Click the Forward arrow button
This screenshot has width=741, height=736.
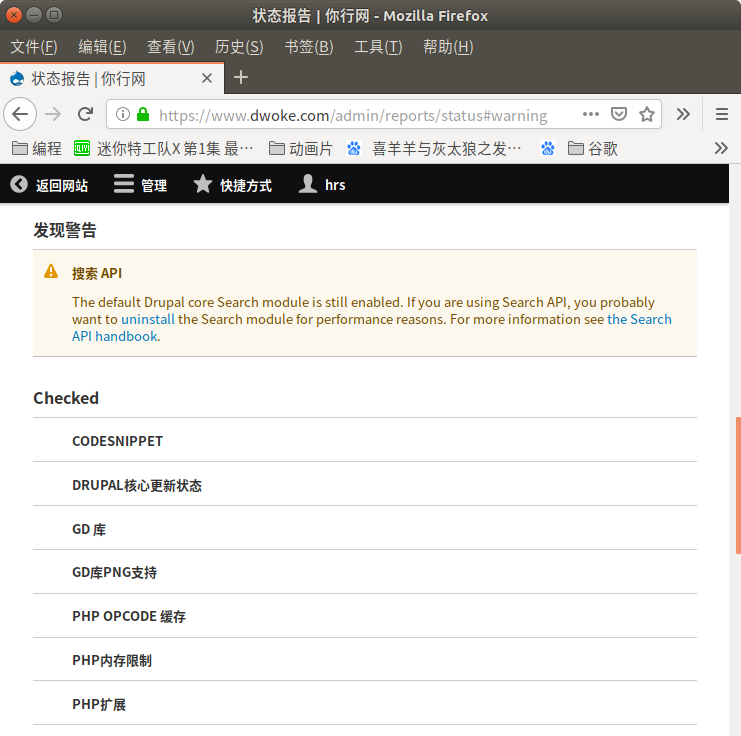53,114
